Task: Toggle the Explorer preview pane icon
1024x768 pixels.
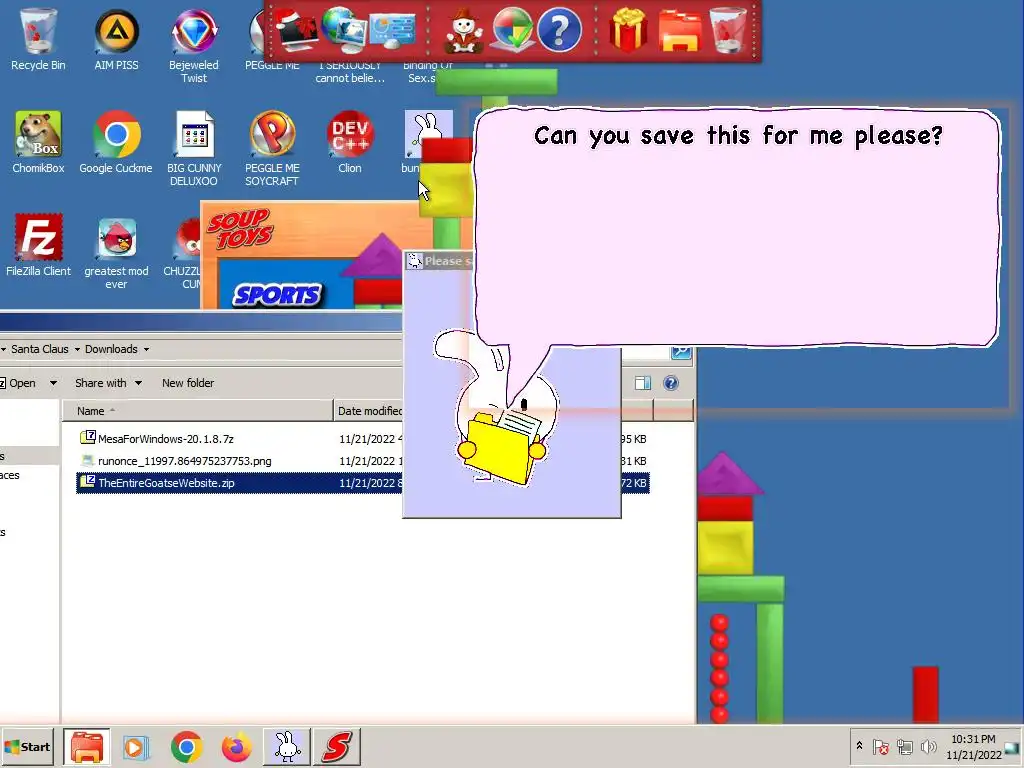Action: tap(643, 383)
